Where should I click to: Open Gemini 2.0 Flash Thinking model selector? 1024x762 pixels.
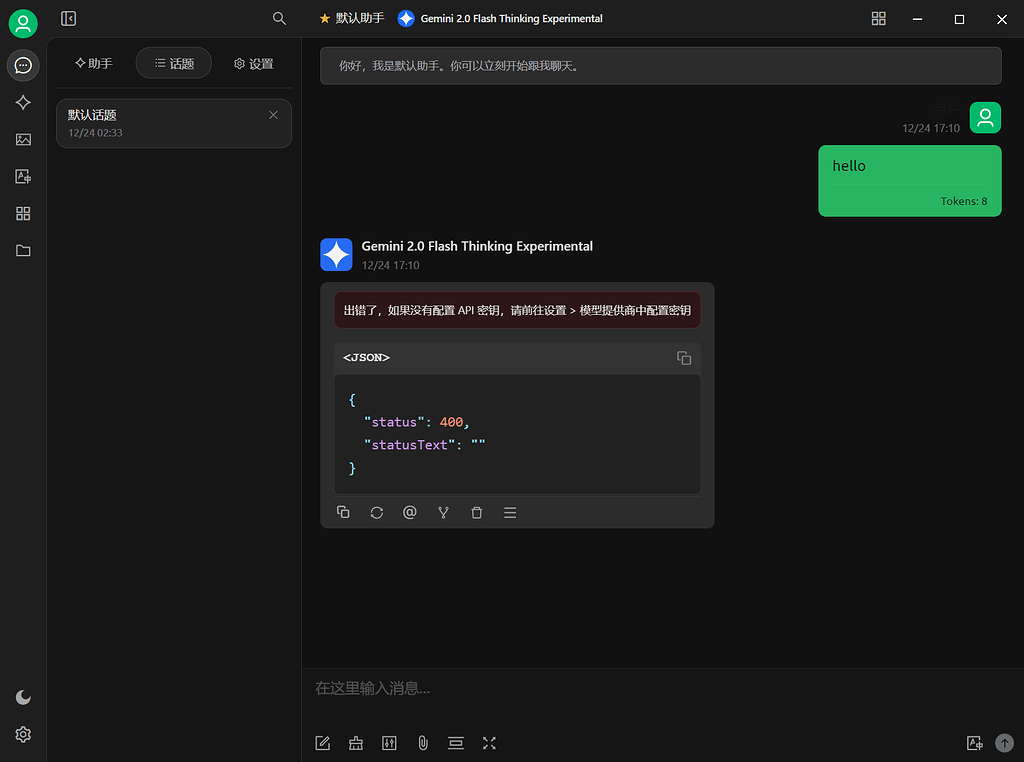pos(500,18)
